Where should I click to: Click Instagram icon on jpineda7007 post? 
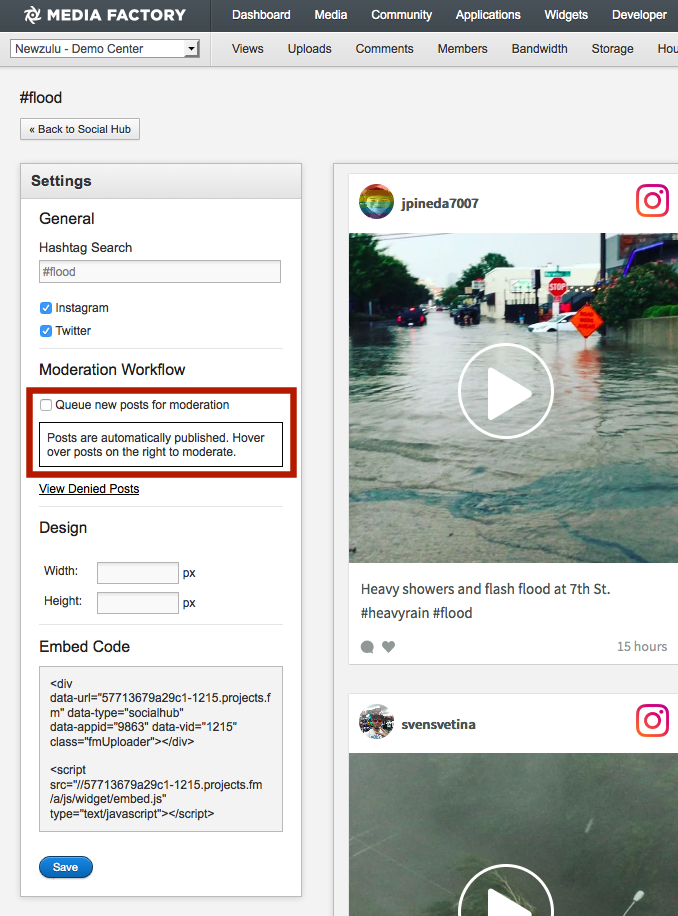click(652, 201)
